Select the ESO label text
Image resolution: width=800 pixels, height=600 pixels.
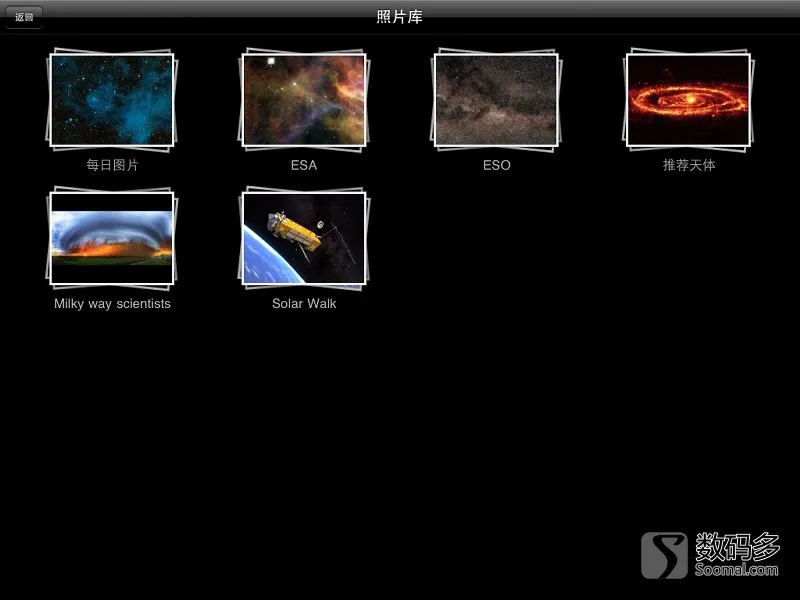tap(496, 165)
